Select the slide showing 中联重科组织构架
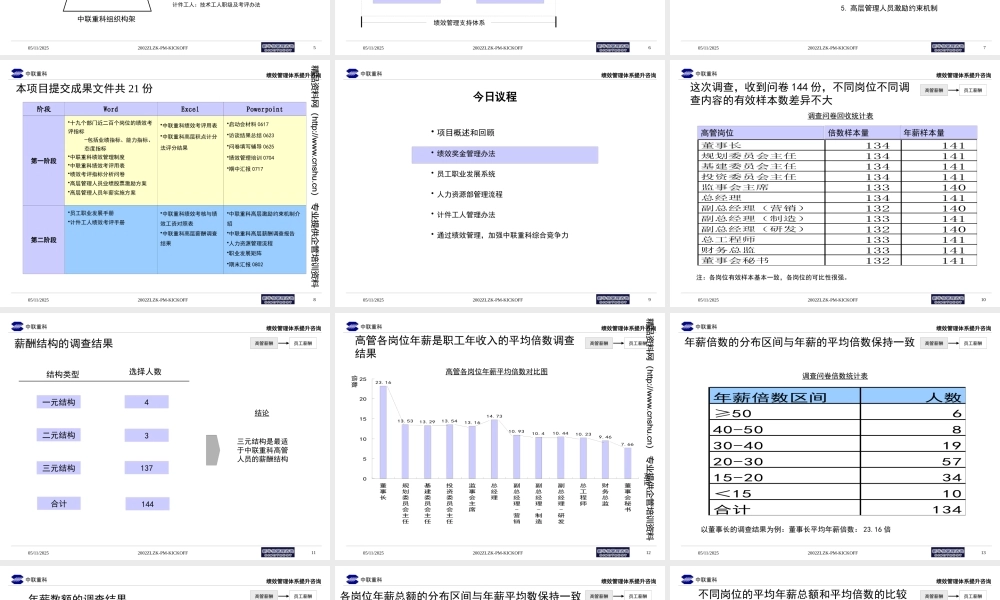The width and height of the screenshot is (1000, 600). (165, 27)
